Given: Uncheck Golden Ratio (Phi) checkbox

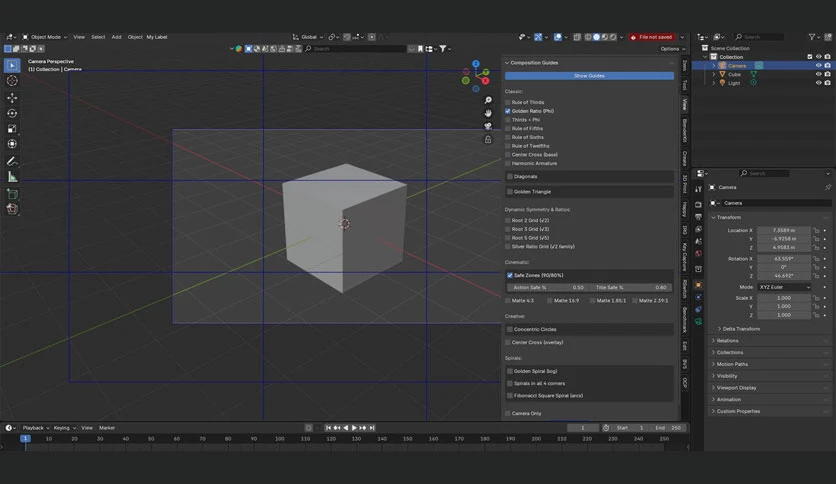Looking at the screenshot, I should [508, 111].
